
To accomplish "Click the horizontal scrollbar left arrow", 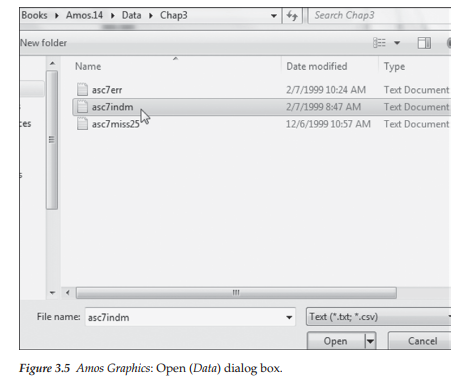I will pos(68,293).
